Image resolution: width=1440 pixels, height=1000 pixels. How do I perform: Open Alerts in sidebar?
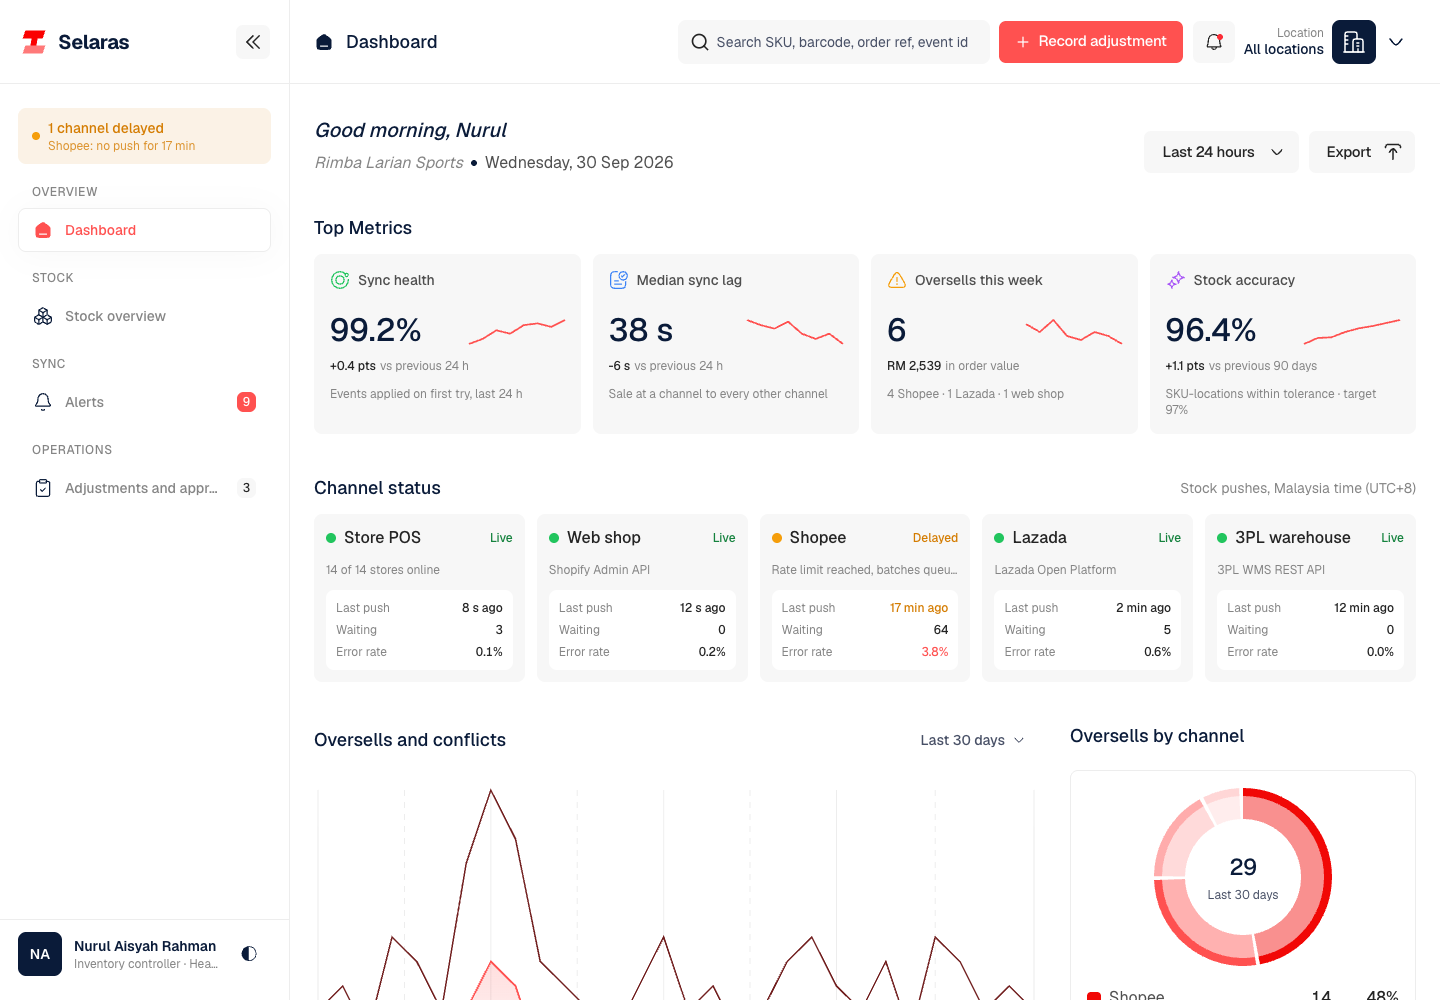pos(144,402)
